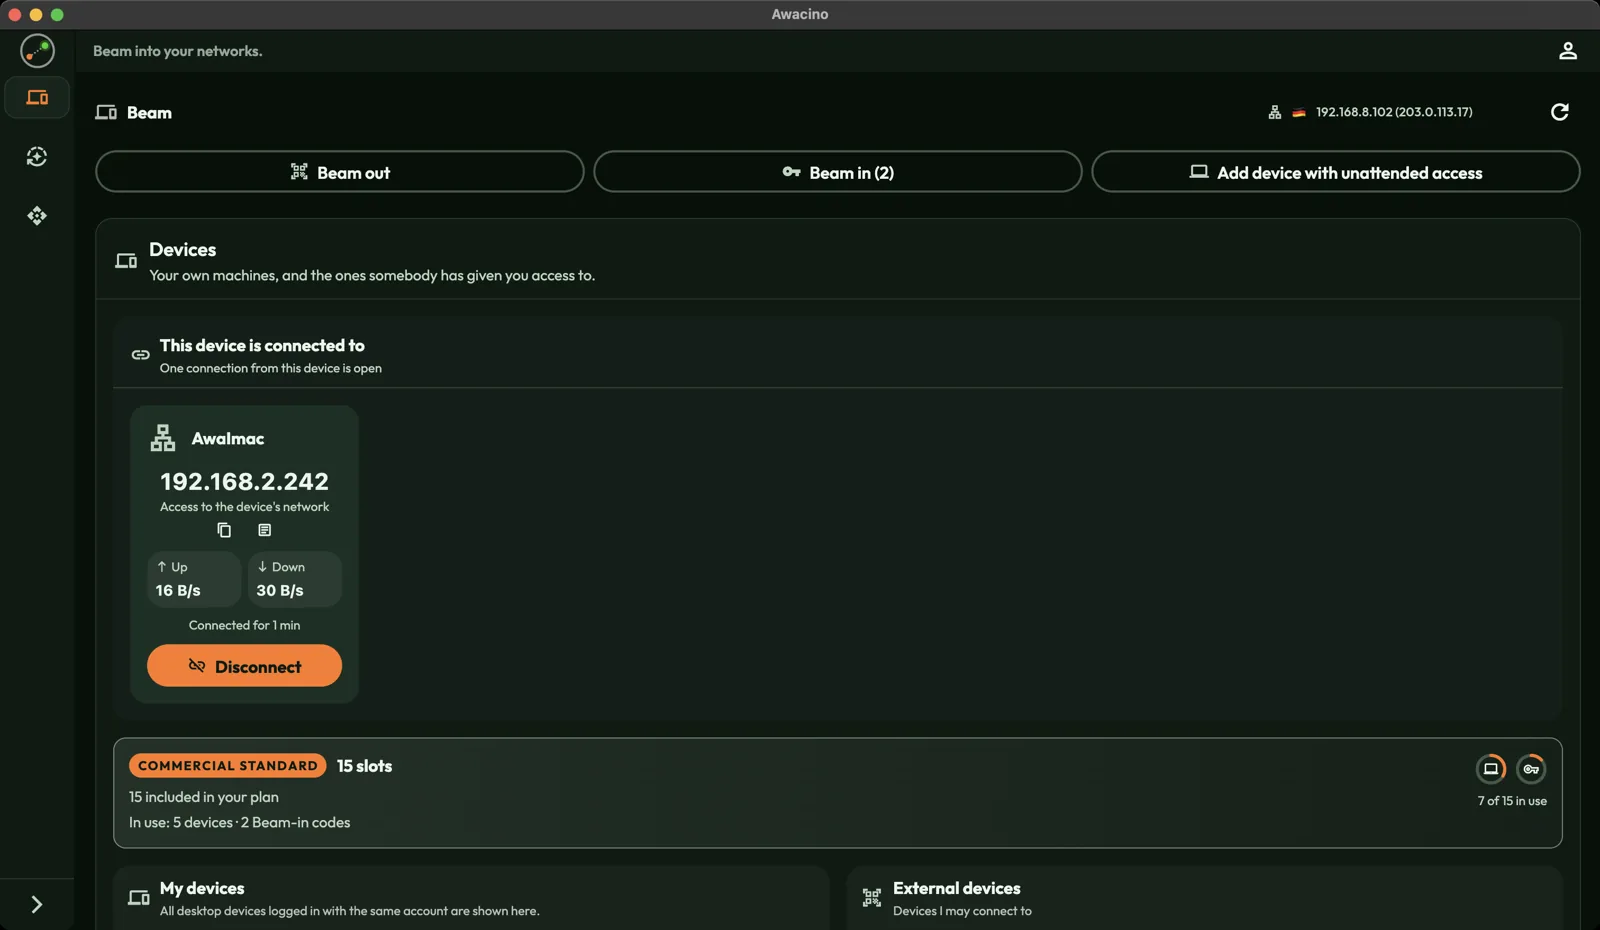Click the External devices section heading
Image resolution: width=1600 pixels, height=930 pixels.
click(x=956, y=888)
